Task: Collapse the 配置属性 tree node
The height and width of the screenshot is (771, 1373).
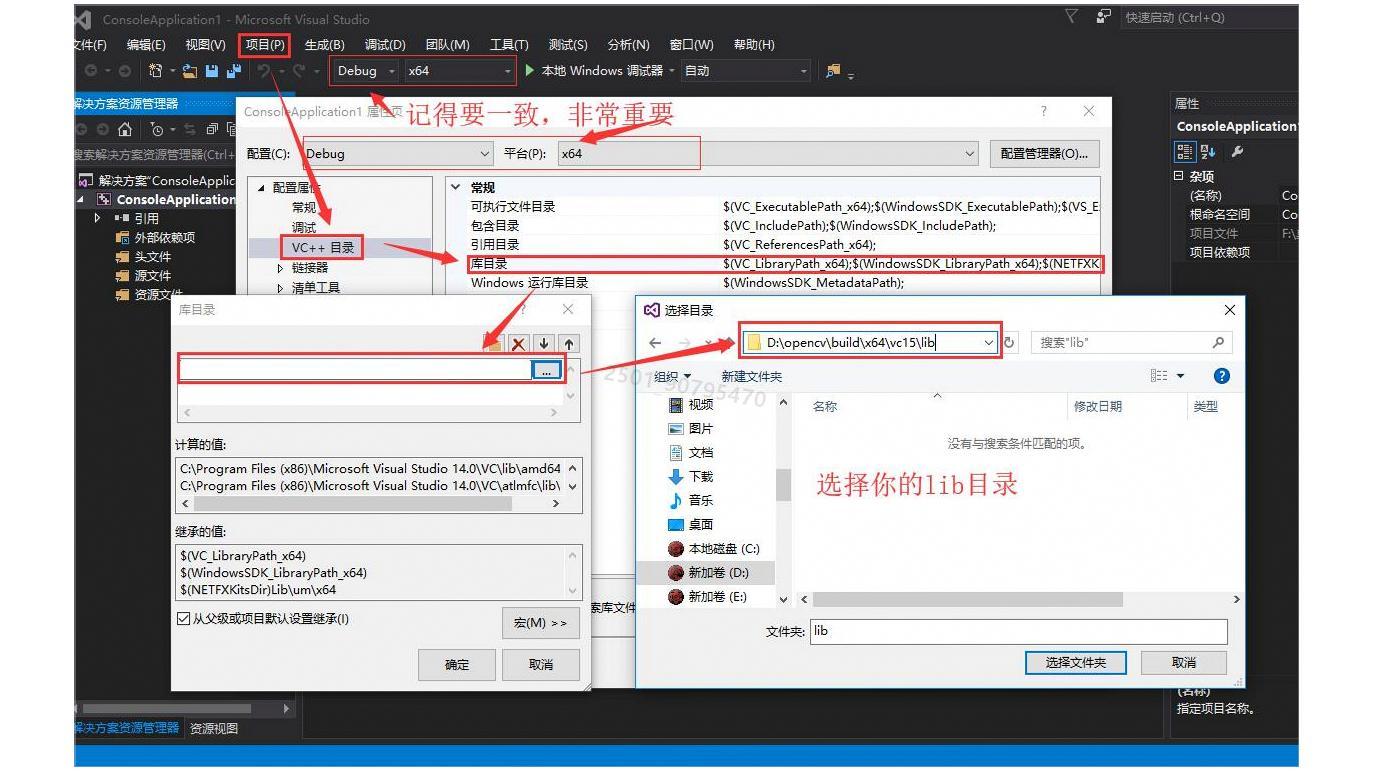Action: pyautogui.click(x=262, y=188)
